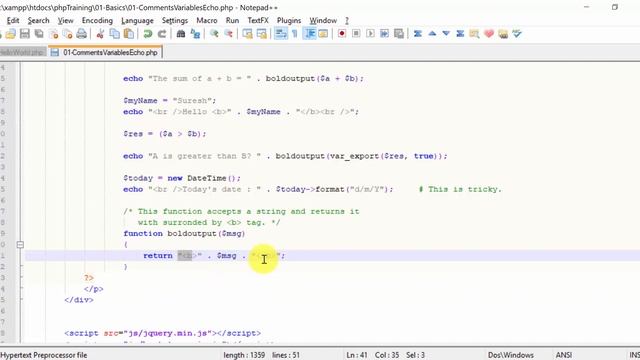Image resolution: width=640 pixels, height=360 pixels.
Task: Click the Zoom In toolbar icon
Action: 214,34
